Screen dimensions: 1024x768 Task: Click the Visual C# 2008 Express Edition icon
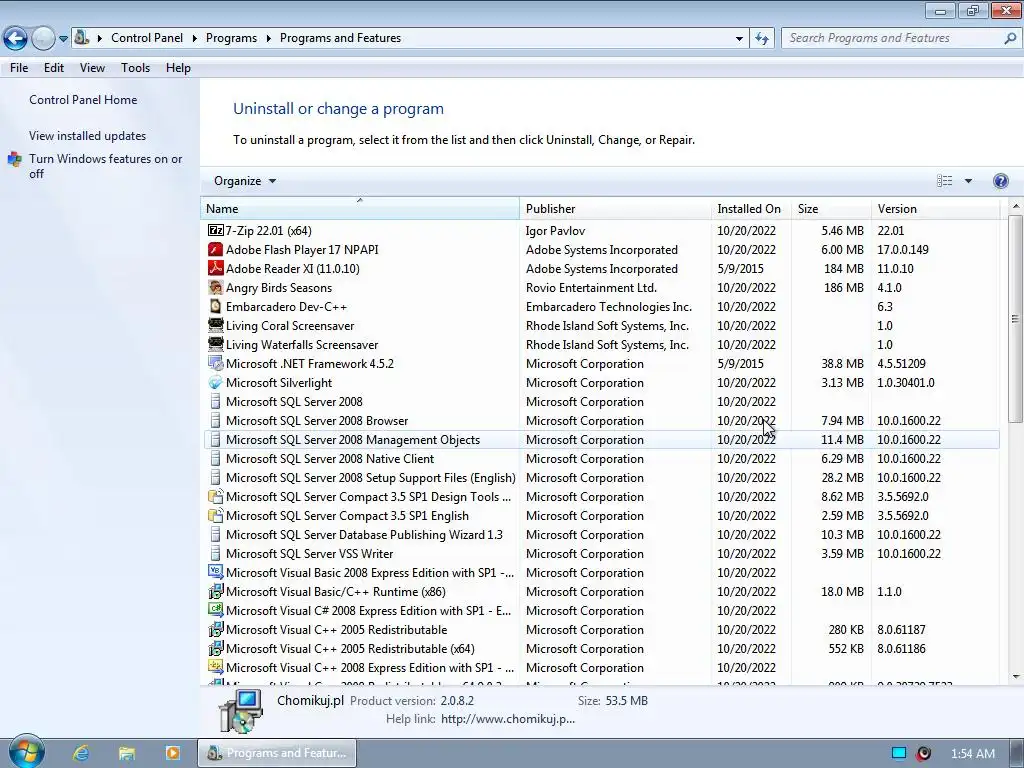click(216, 610)
